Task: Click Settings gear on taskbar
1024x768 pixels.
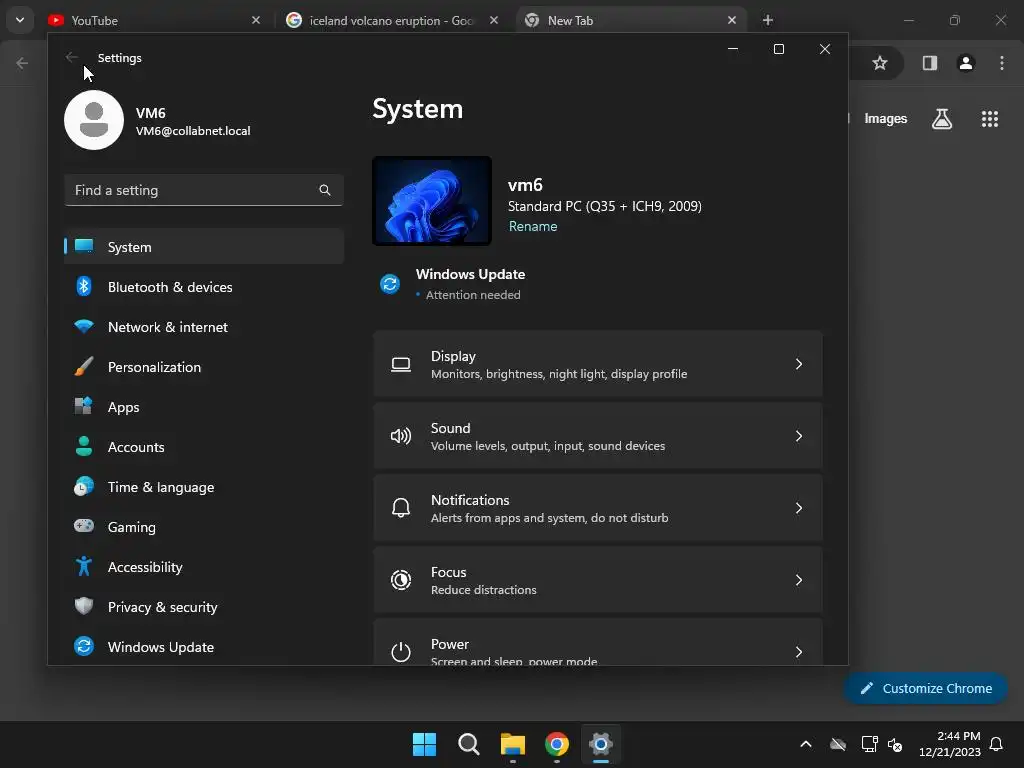Action: point(601,744)
